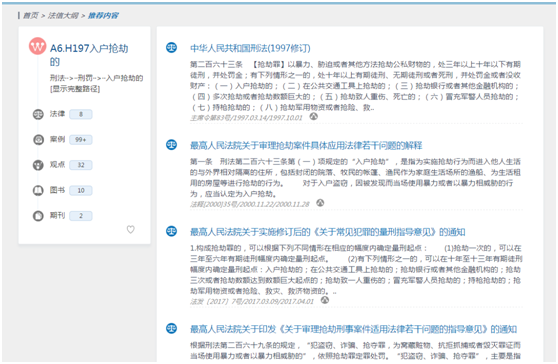Image resolution: width=558 pixels, height=364 pixels.
Task: Open 关于审理抢劫刑事案件适用法律若干问题的指导意见 link
Action: 353,329
